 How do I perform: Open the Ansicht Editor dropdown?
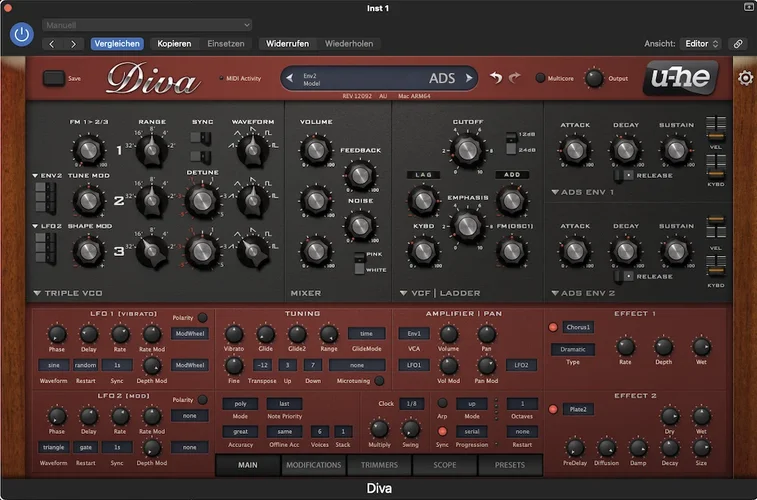tap(699, 44)
